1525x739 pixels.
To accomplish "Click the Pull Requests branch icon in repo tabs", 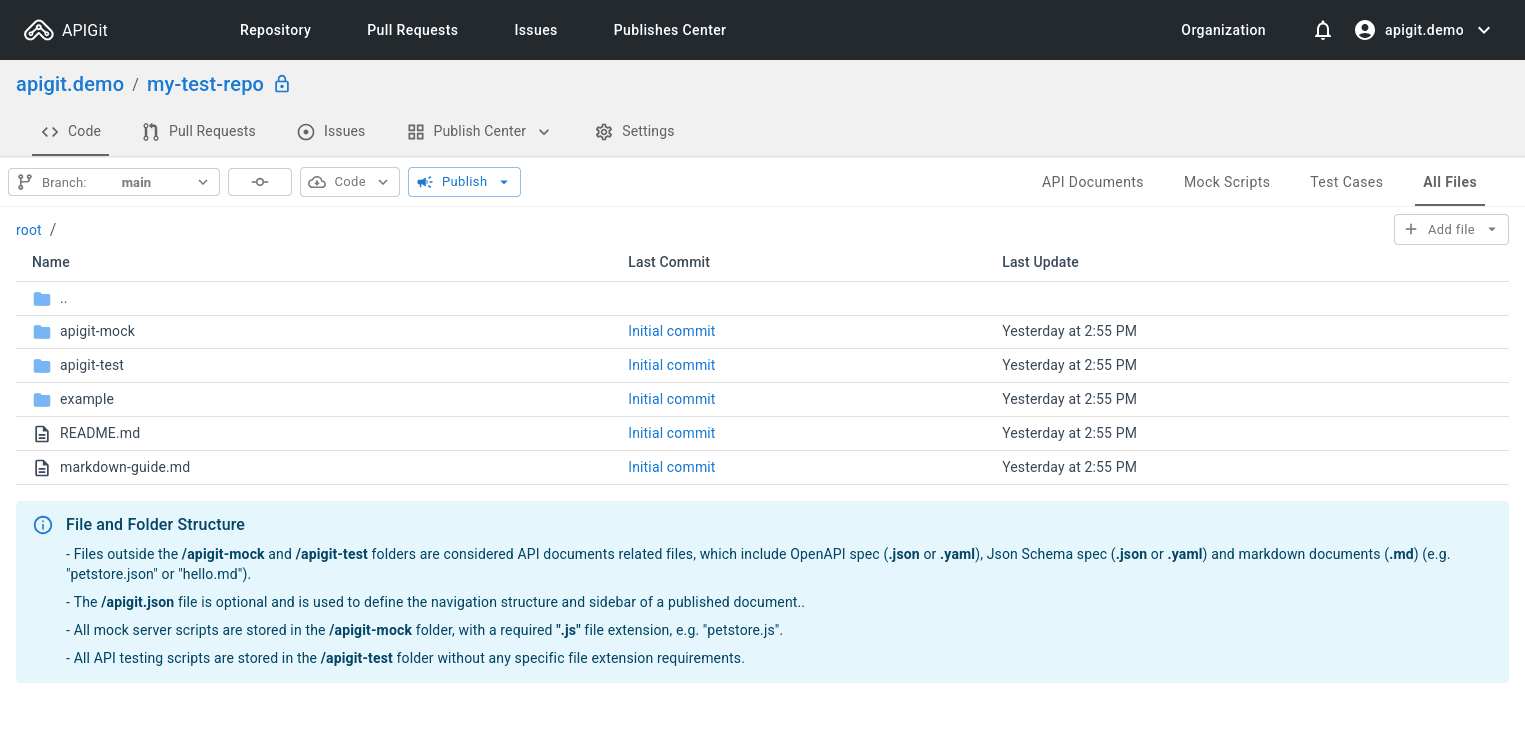I will 151,132.
